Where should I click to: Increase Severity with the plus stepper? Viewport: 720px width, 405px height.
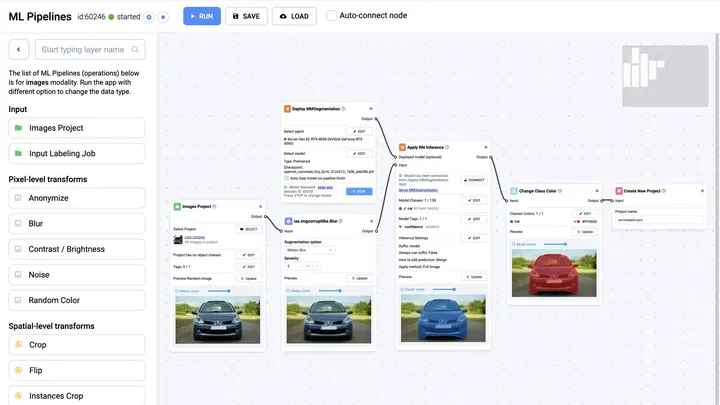pyautogui.click(x=317, y=266)
